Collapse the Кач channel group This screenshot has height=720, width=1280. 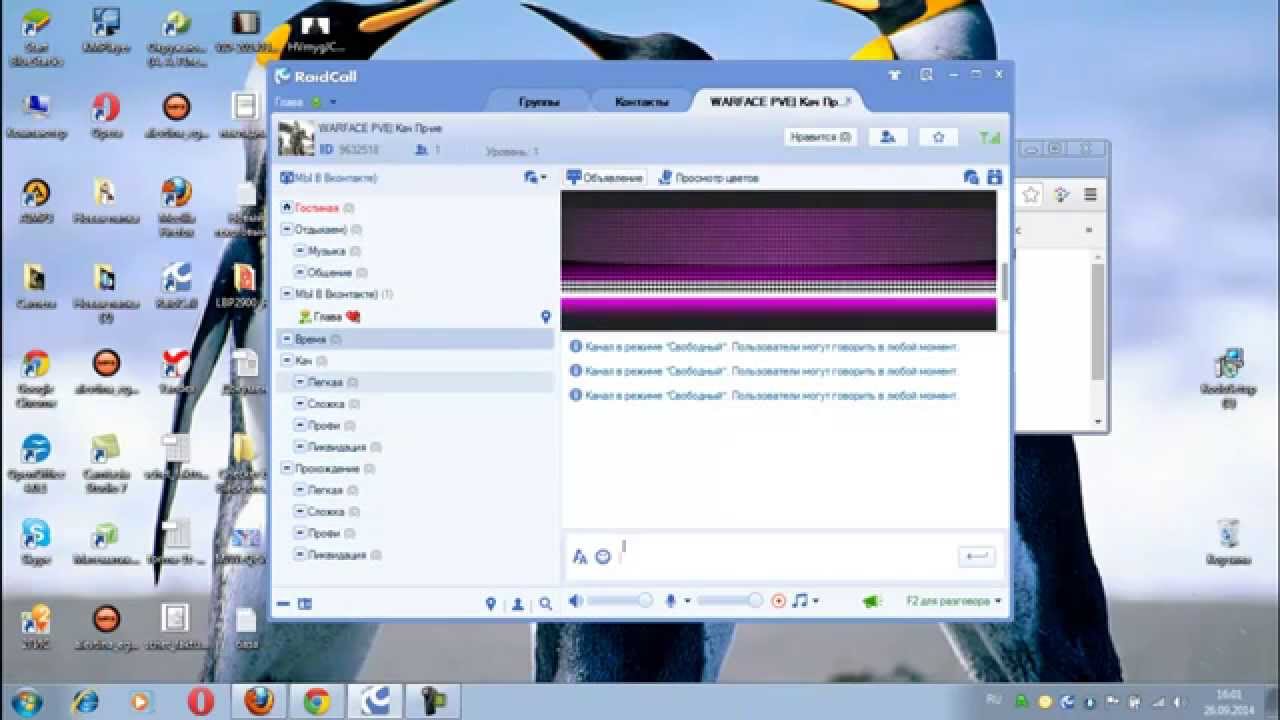(287, 360)
